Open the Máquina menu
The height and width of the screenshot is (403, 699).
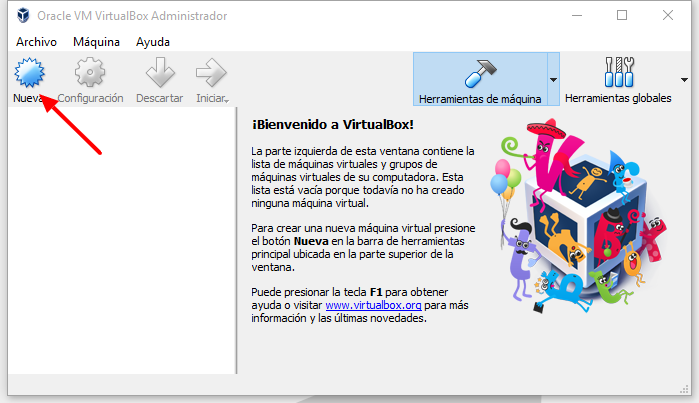[96, 42]
